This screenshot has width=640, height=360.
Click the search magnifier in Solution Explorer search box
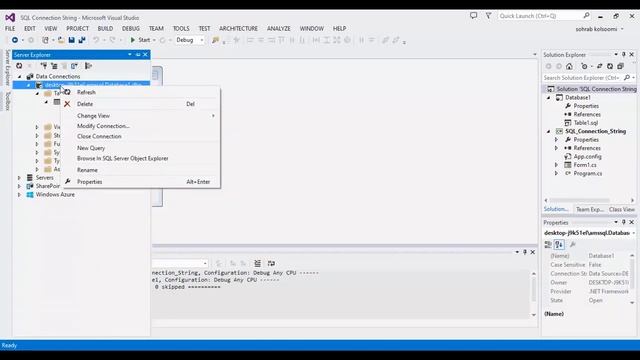[627, 77]
